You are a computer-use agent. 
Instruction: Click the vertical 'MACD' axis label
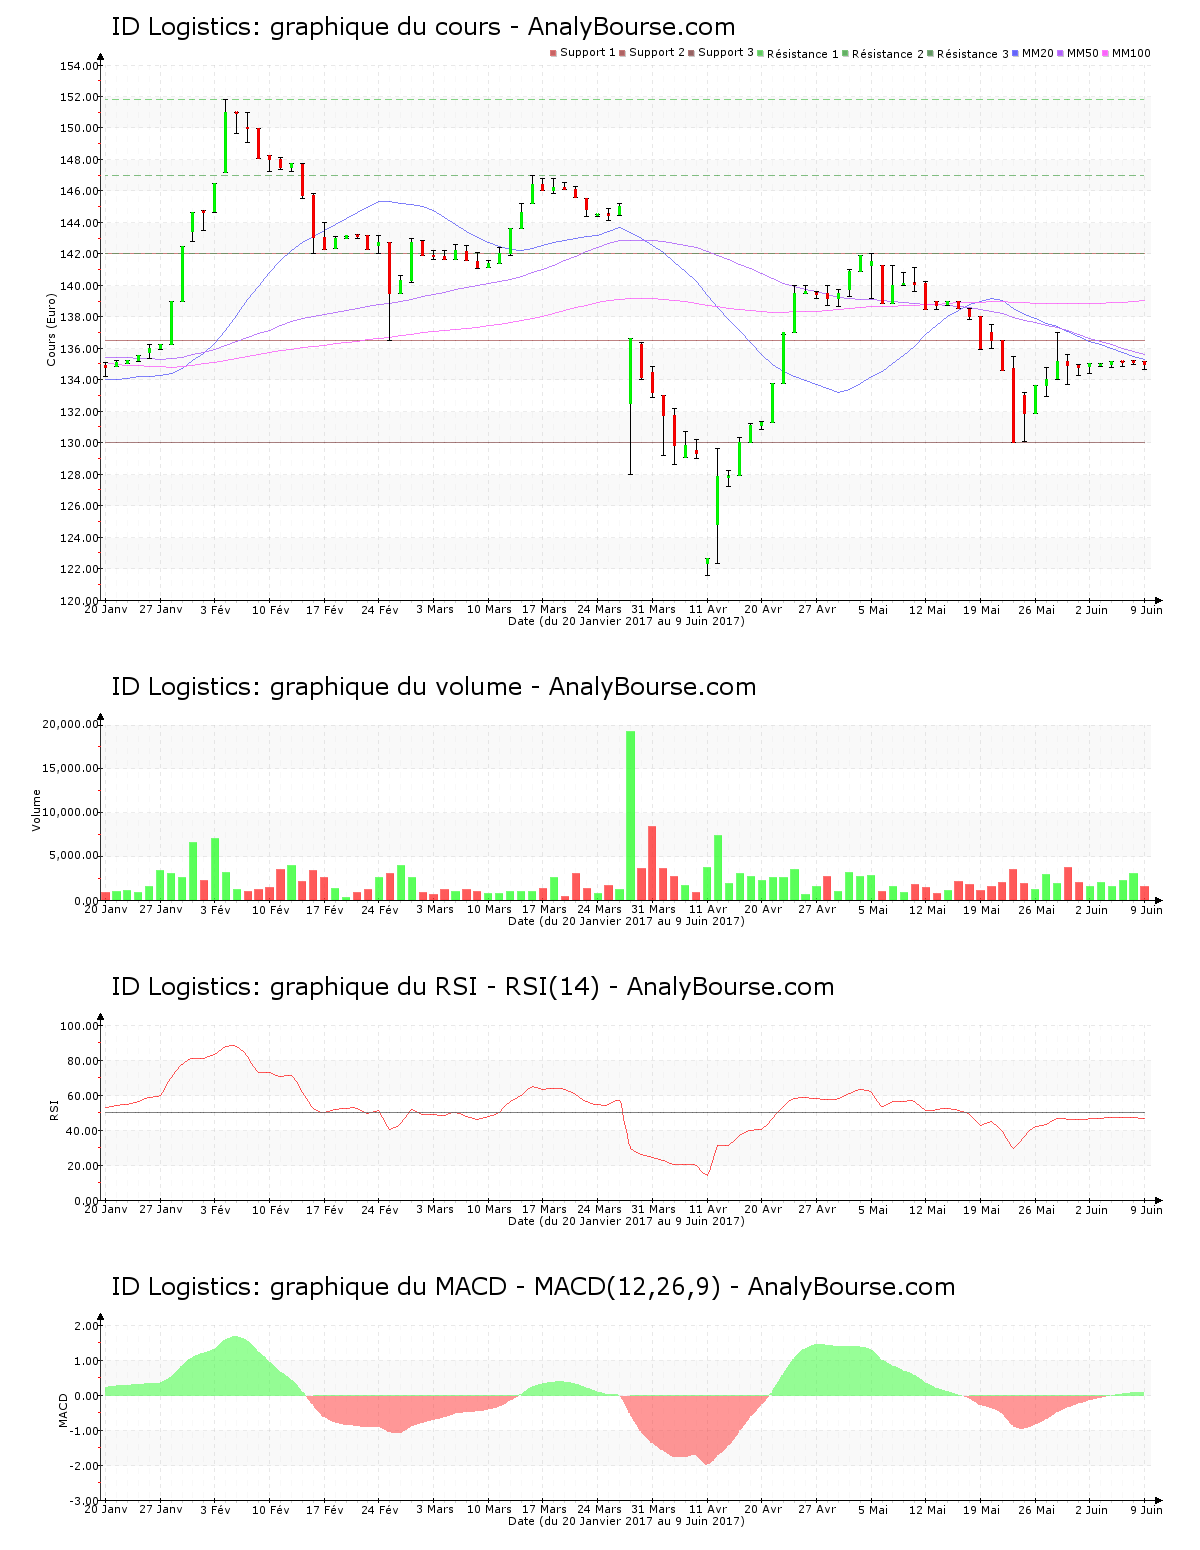tap(64, 1410)
